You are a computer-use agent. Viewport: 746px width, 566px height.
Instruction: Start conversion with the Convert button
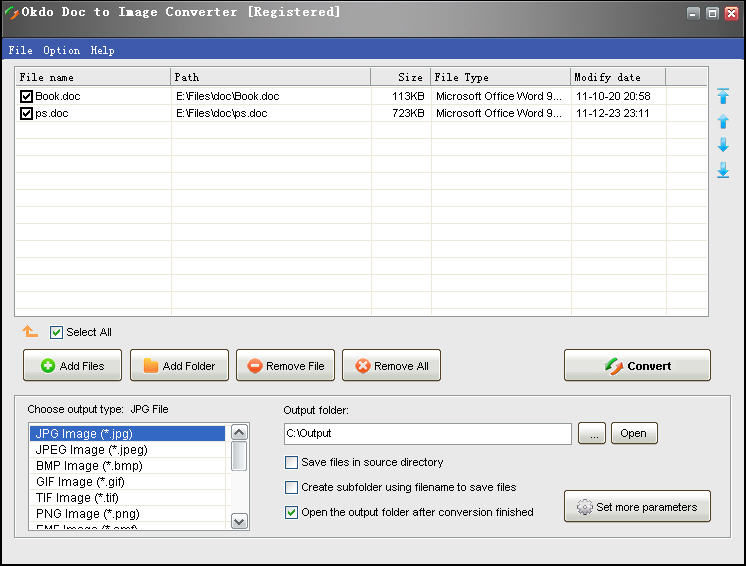coord(637,366)
